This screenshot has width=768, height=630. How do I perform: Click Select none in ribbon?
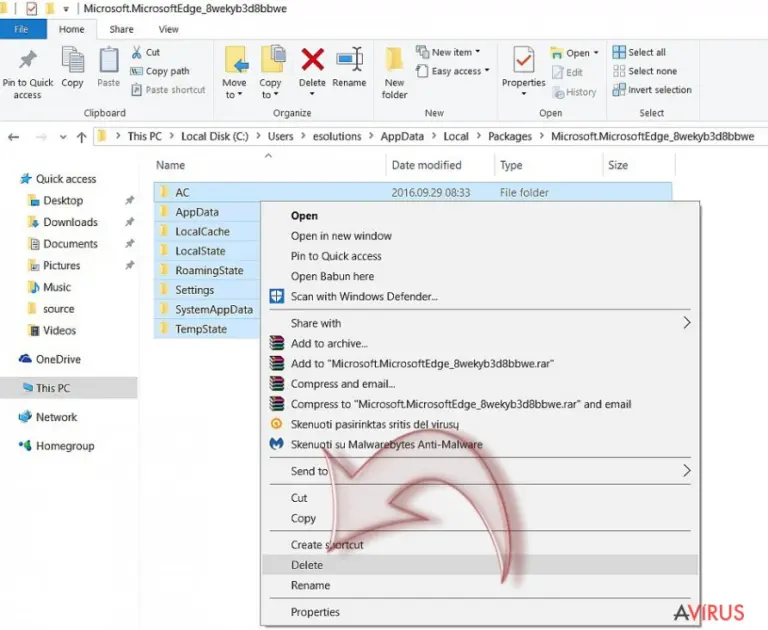click(x=645, y=71)
